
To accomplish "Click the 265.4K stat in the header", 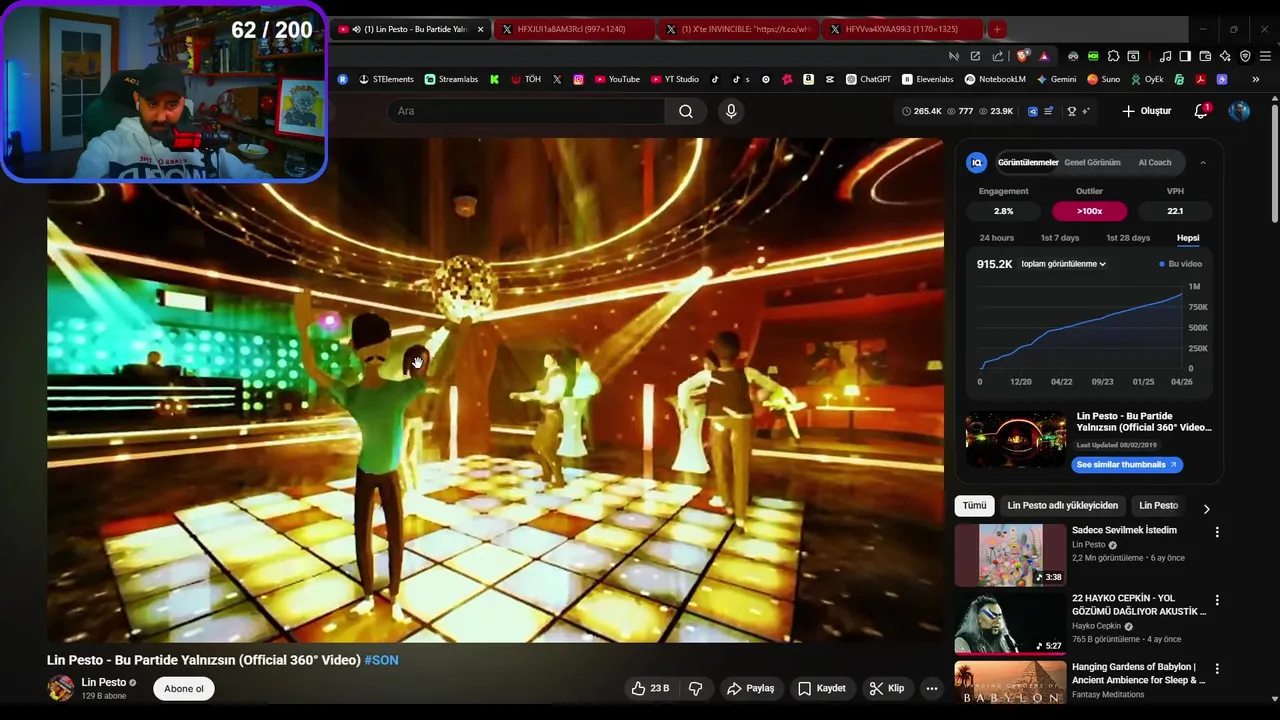I will pyautogui.click(x=922, y=111).
